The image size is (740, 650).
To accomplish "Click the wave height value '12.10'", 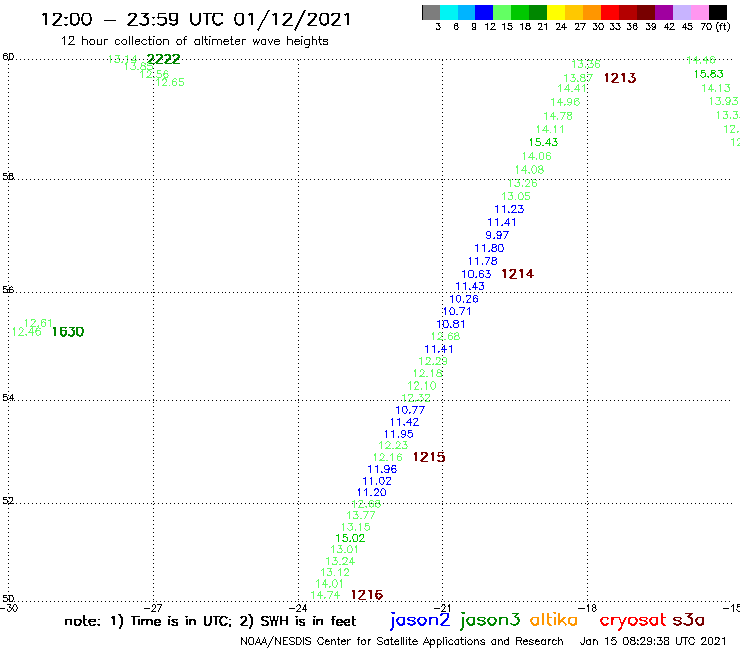I will pyautogui.click(x=422, y=386).
